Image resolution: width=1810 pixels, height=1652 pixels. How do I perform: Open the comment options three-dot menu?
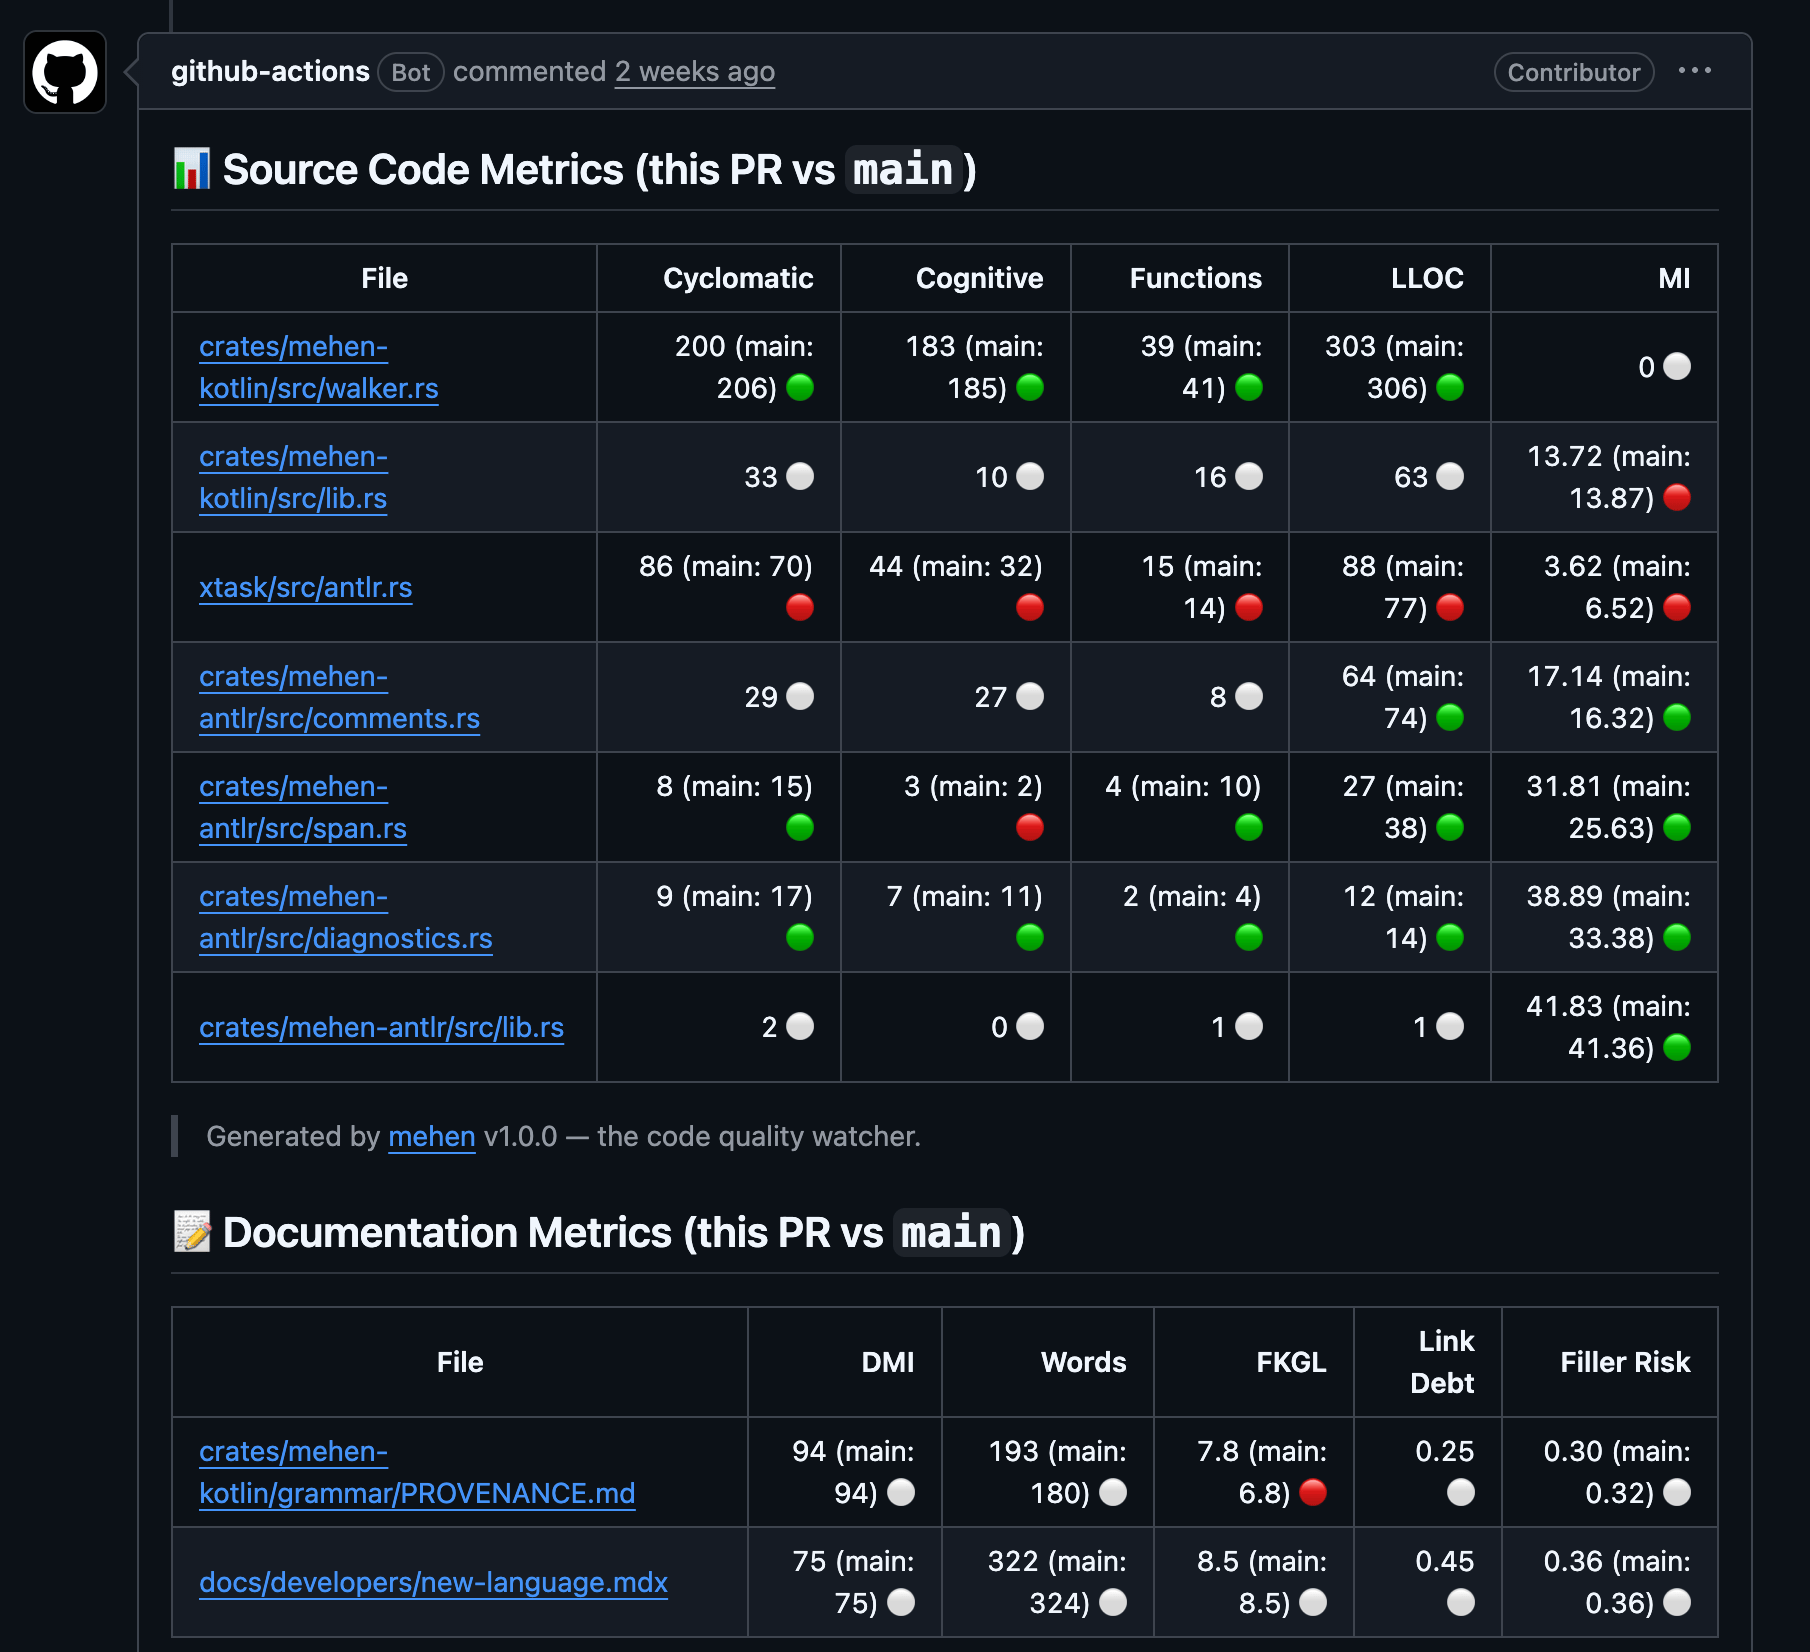tap(1695, 71)
